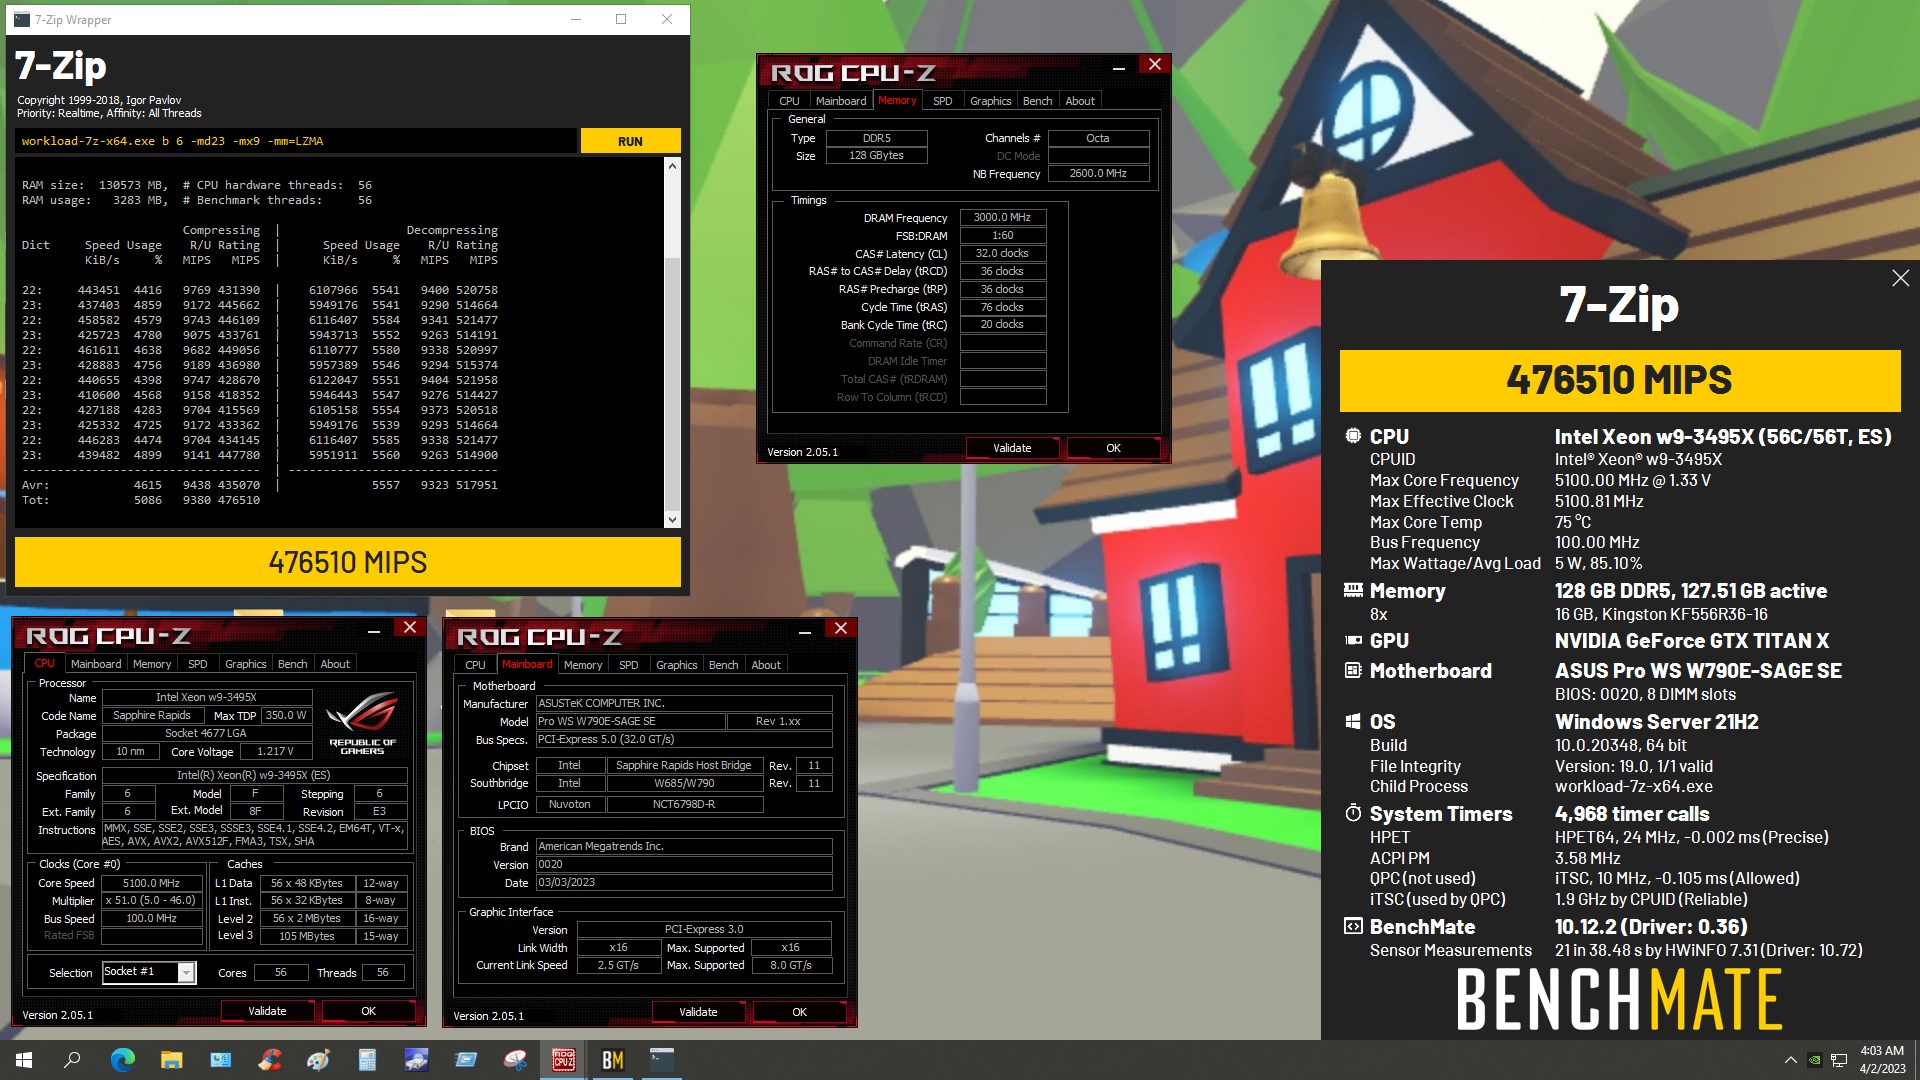Image resolution: width=1920 pixels, height=1080 pixels.
Task: Click the BenchMate section icon in result panel
Action: 1353,926
